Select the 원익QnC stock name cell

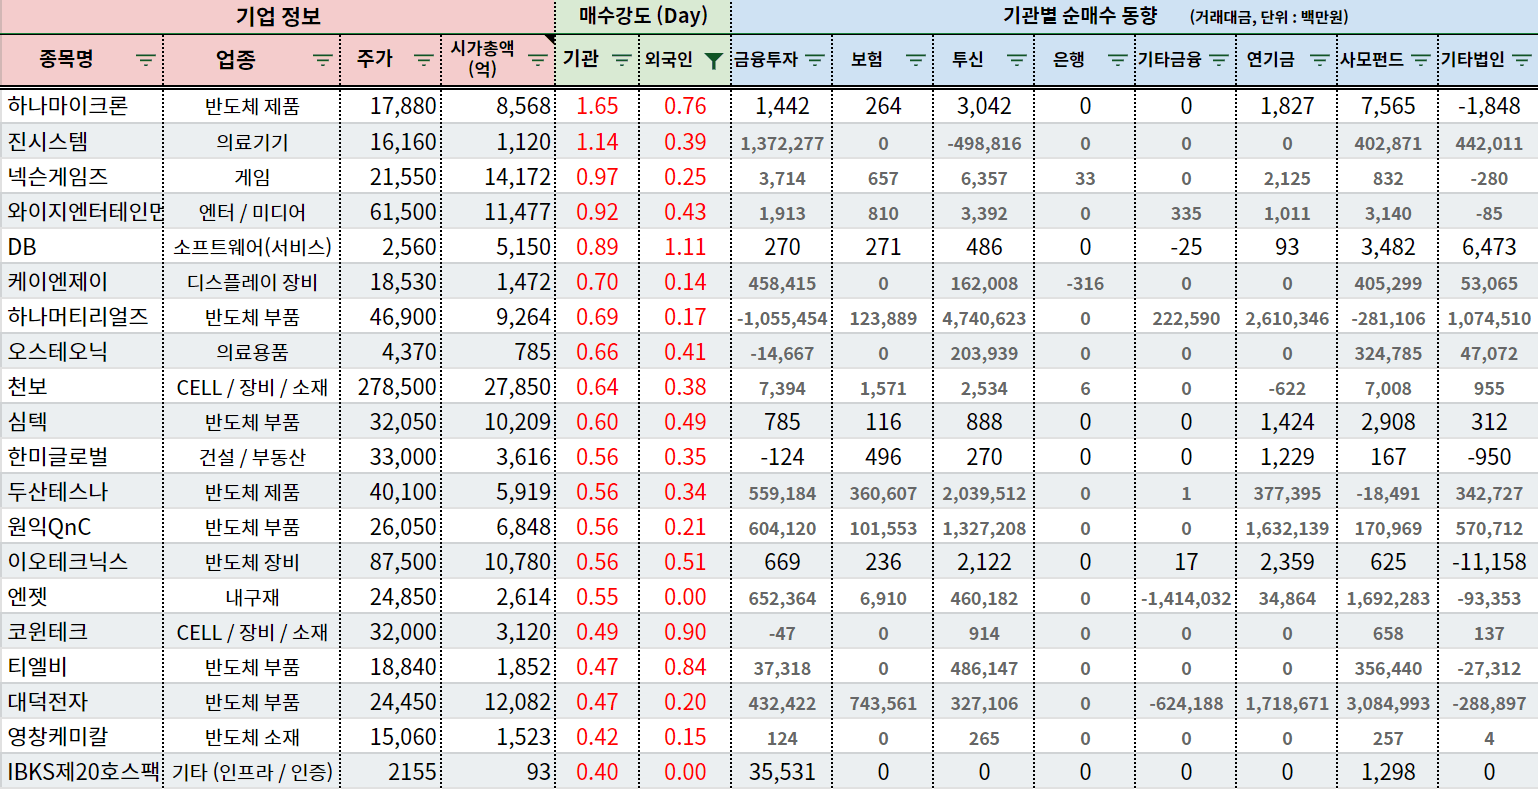pos(81,526)
